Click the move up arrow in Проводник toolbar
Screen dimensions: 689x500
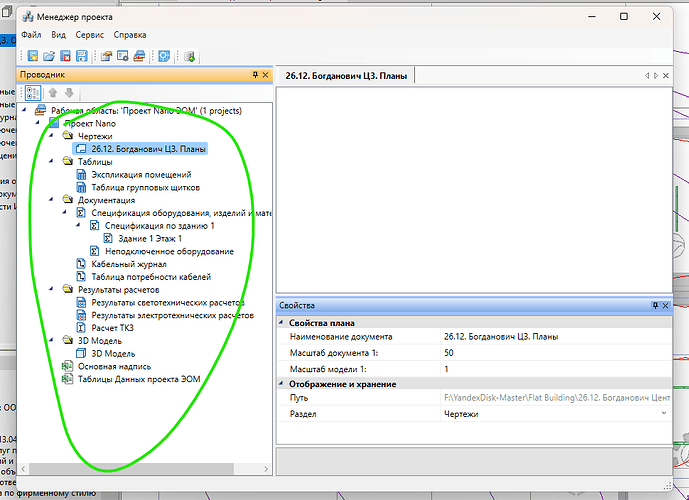pos(53,93)
